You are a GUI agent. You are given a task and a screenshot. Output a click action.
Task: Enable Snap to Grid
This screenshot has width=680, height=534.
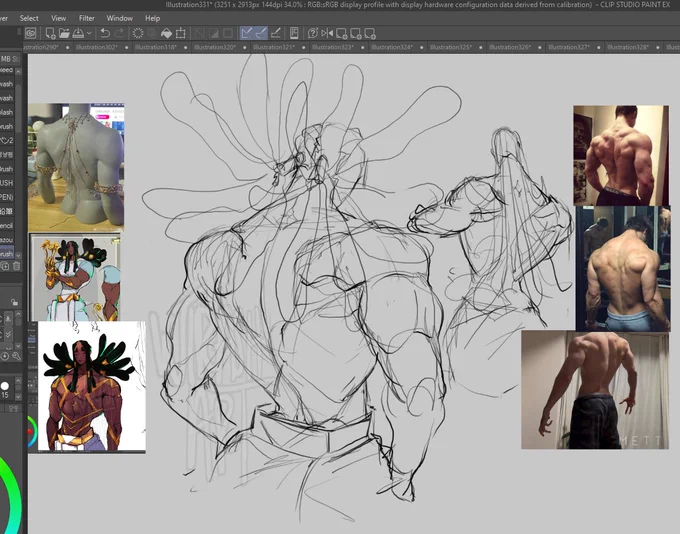275,33
